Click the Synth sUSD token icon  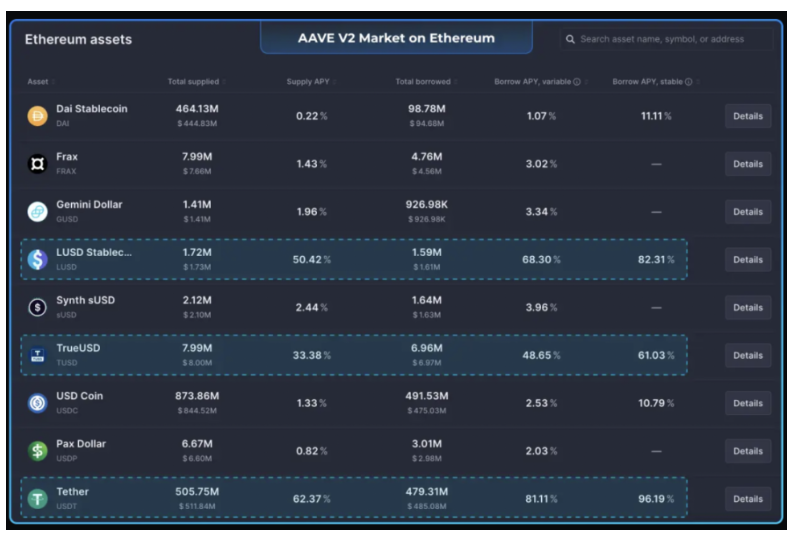[x=37, y=307]
